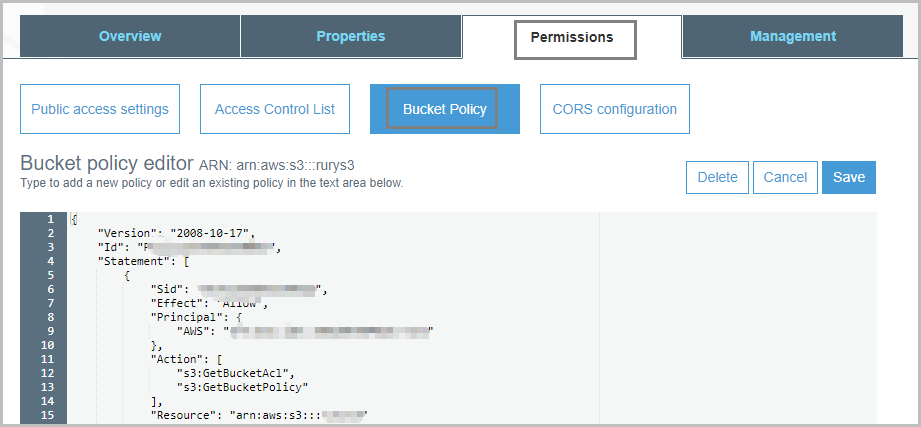Delete the bucket policy
921x427 pixels.
(x=717, y=178)
